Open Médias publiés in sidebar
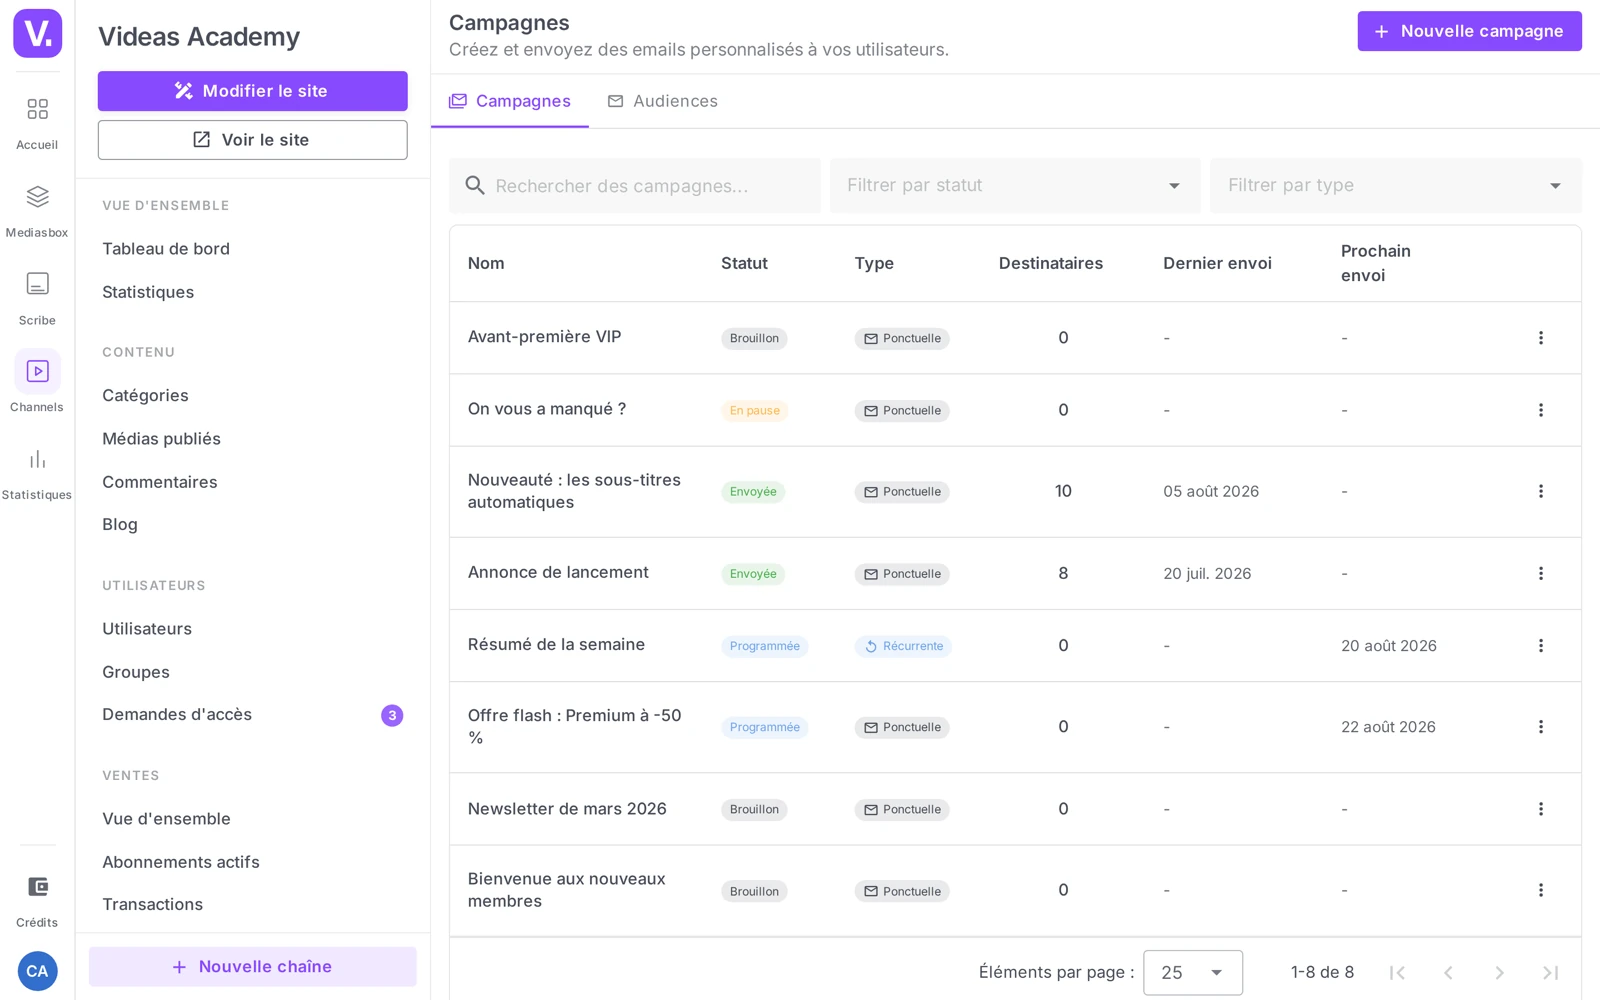1600x1000 pixels. [161, 439]
